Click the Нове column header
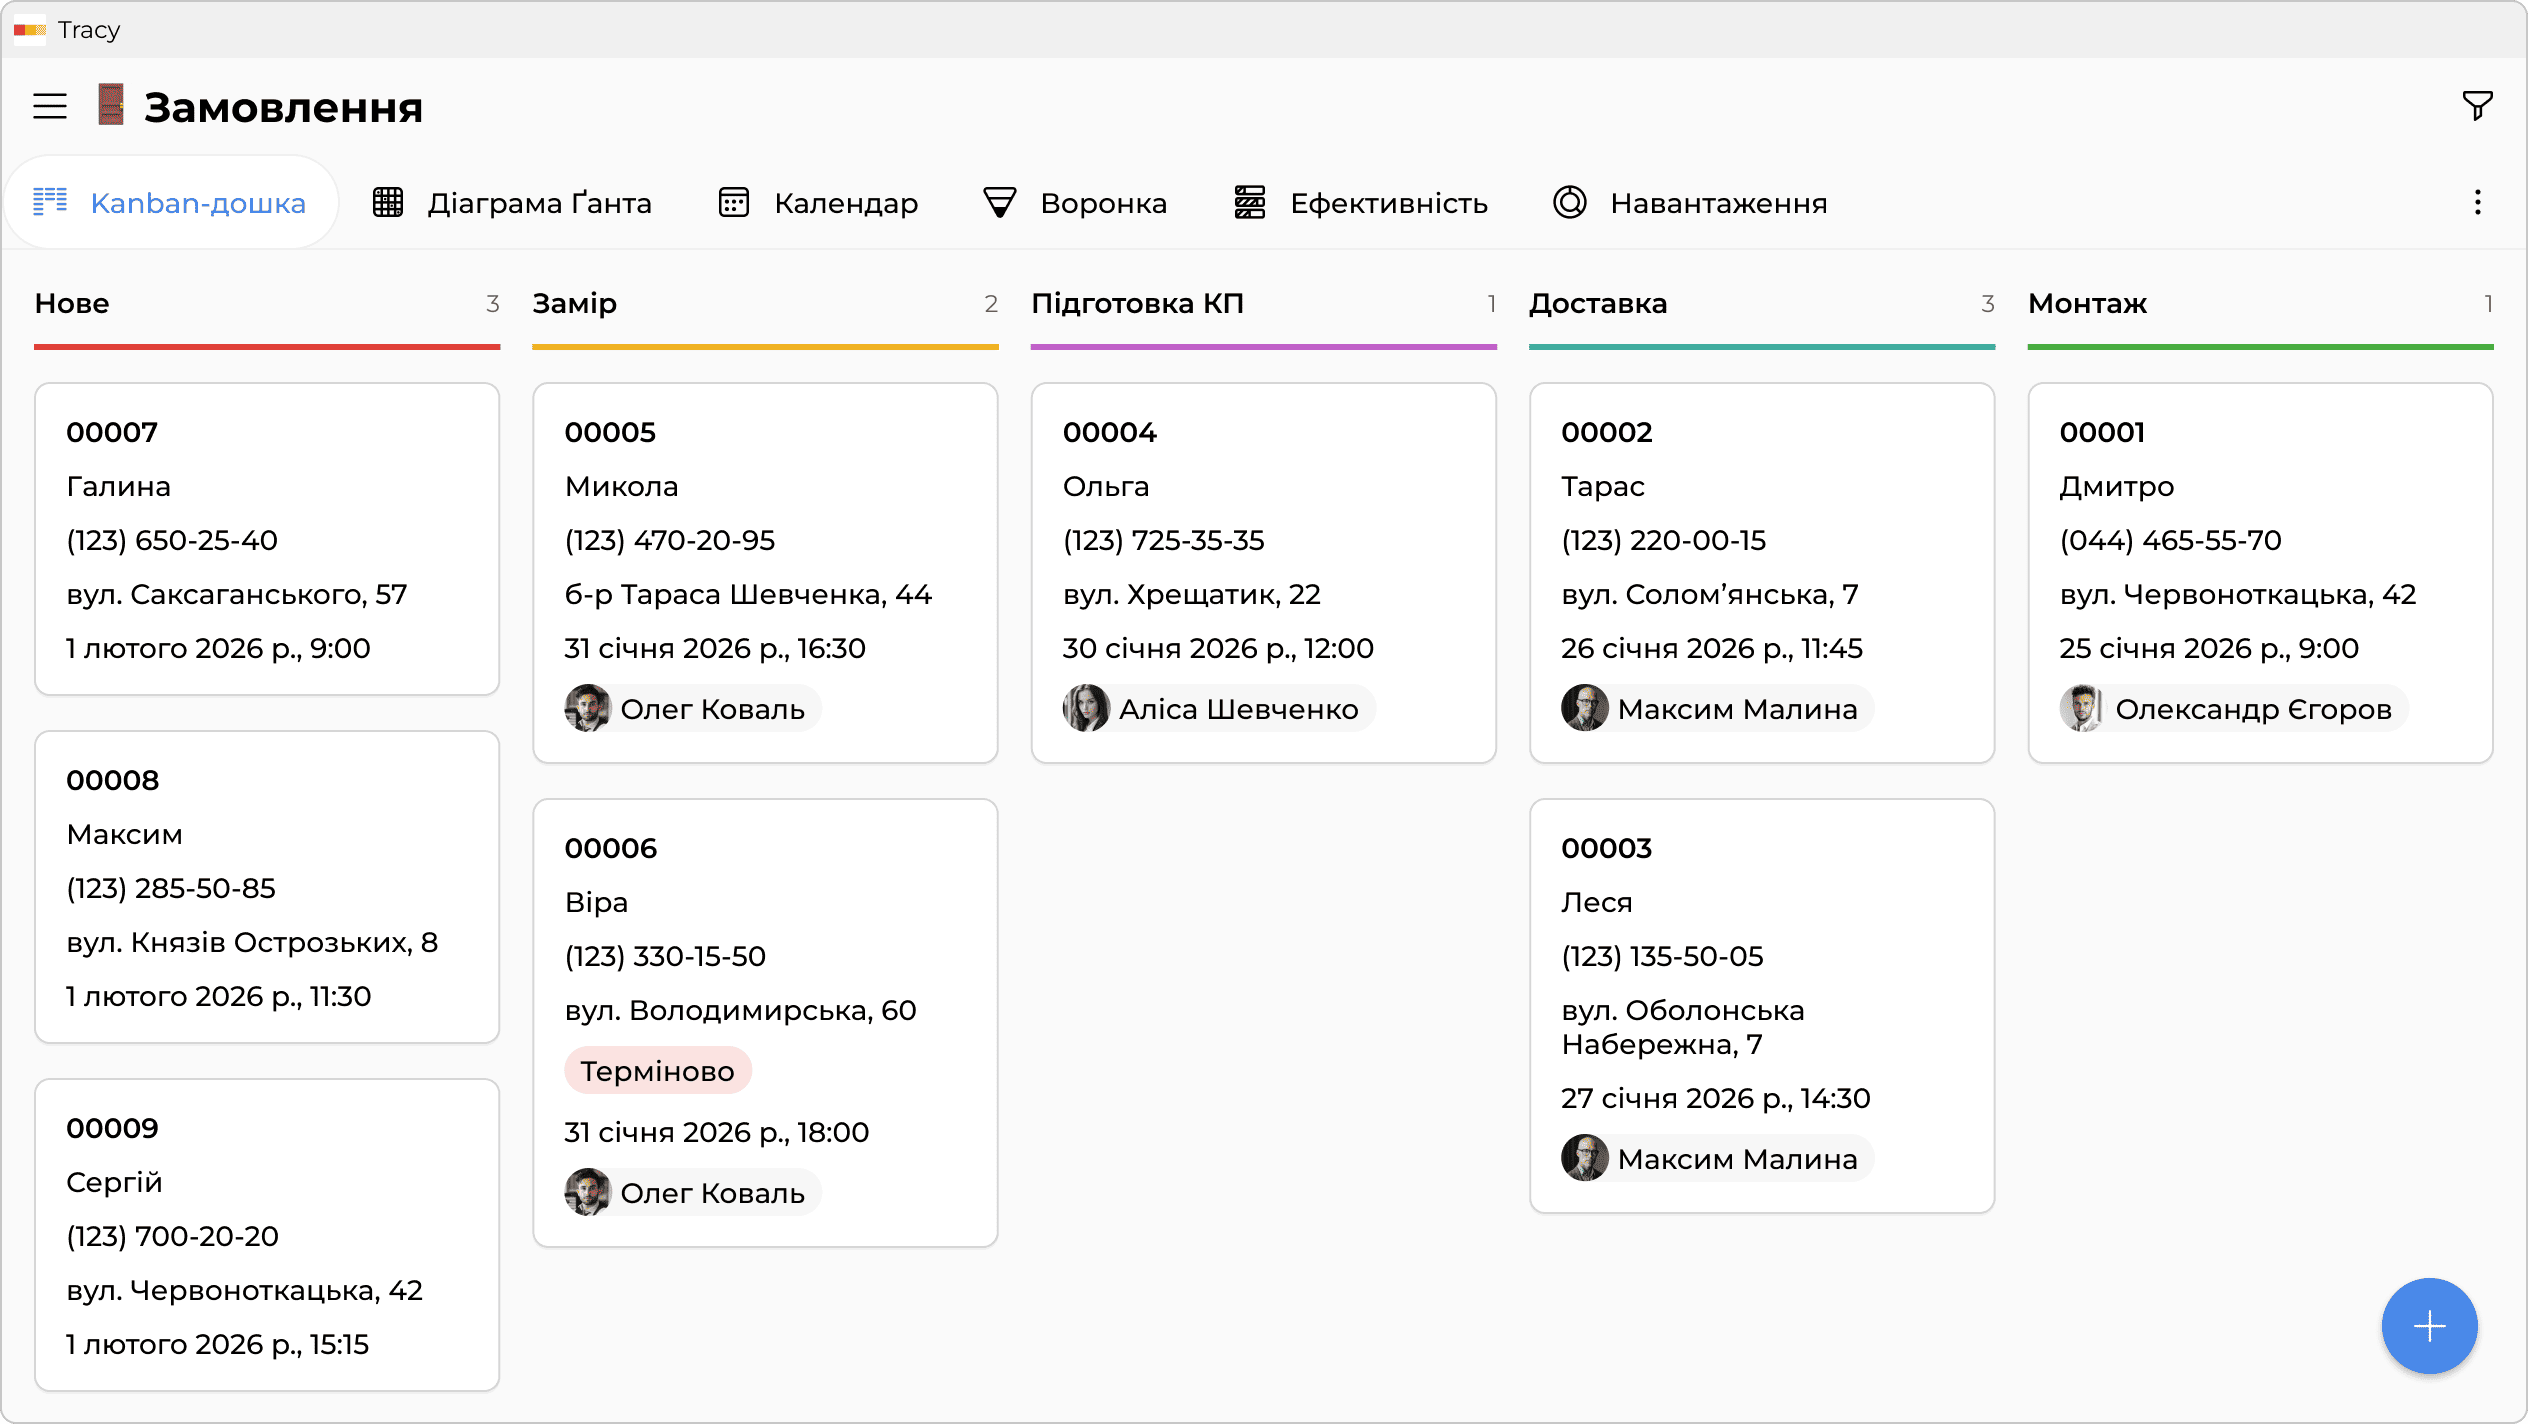The height and width of the screenshot is (1424, 2528). click(72, 303)
